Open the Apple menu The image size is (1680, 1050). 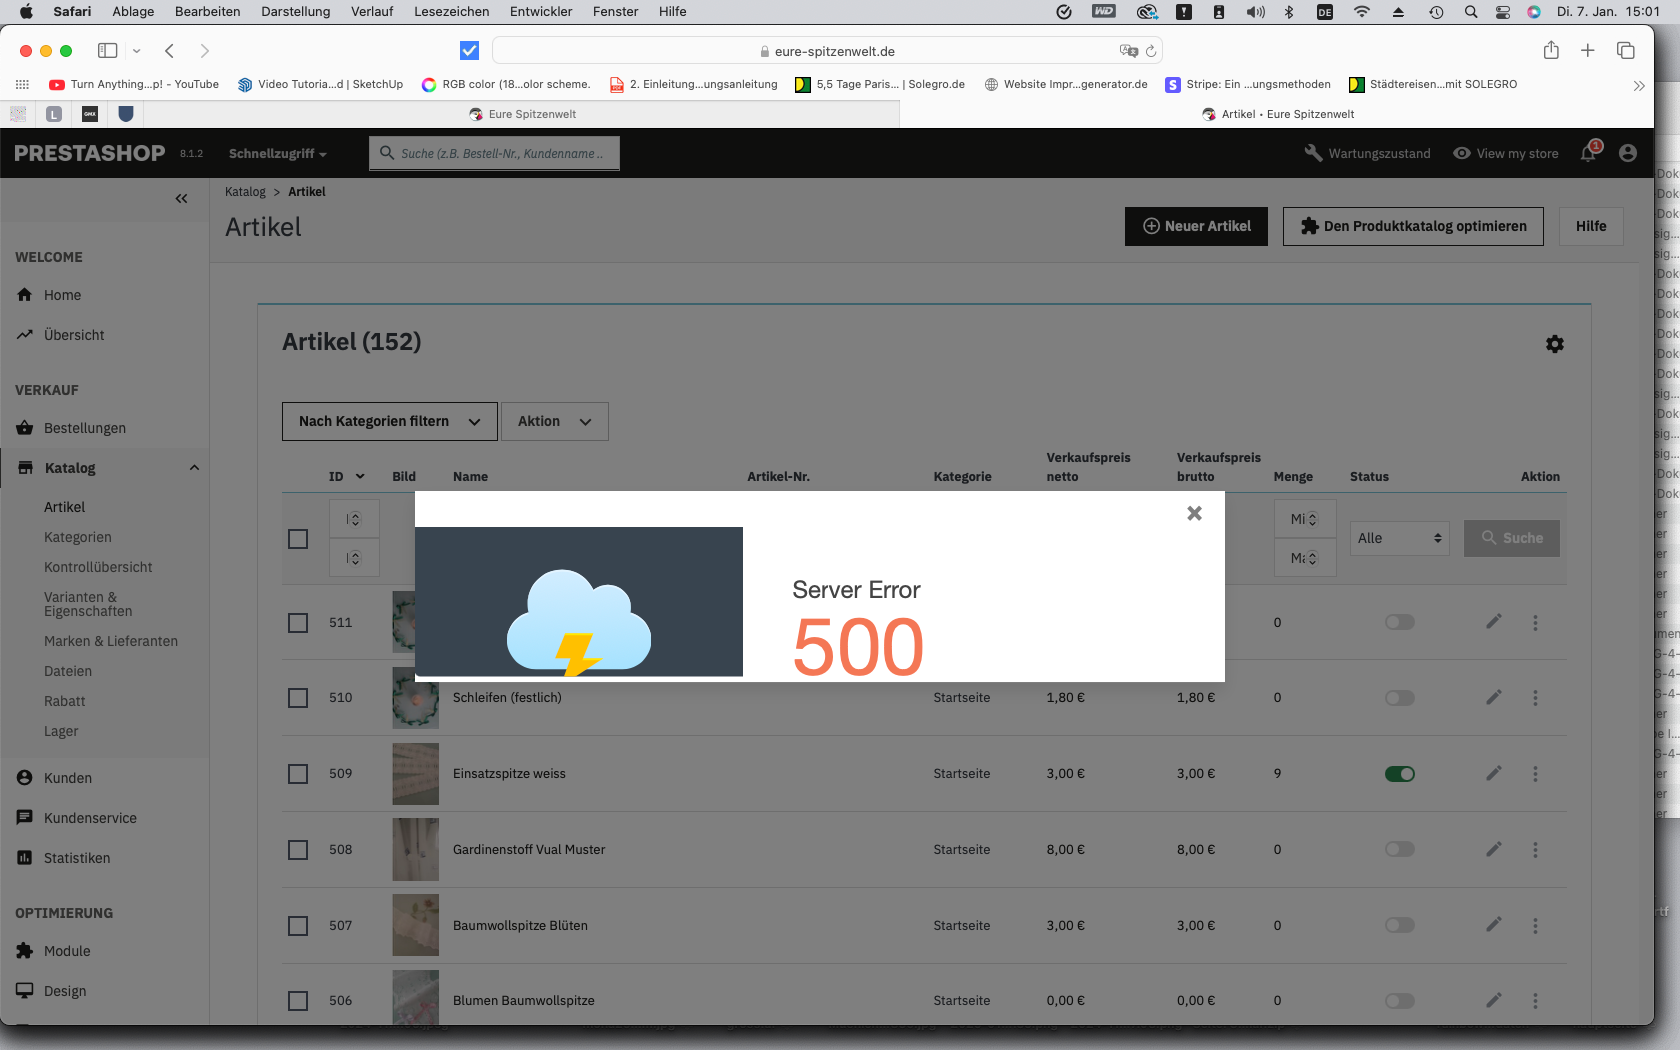(26, 12)
